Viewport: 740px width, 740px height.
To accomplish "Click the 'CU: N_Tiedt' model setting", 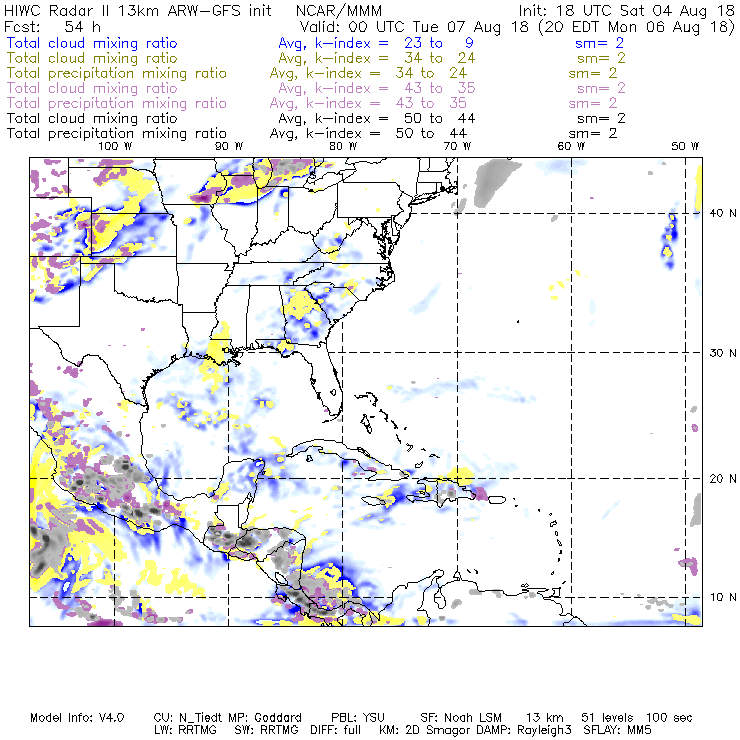I will point(189,718).
